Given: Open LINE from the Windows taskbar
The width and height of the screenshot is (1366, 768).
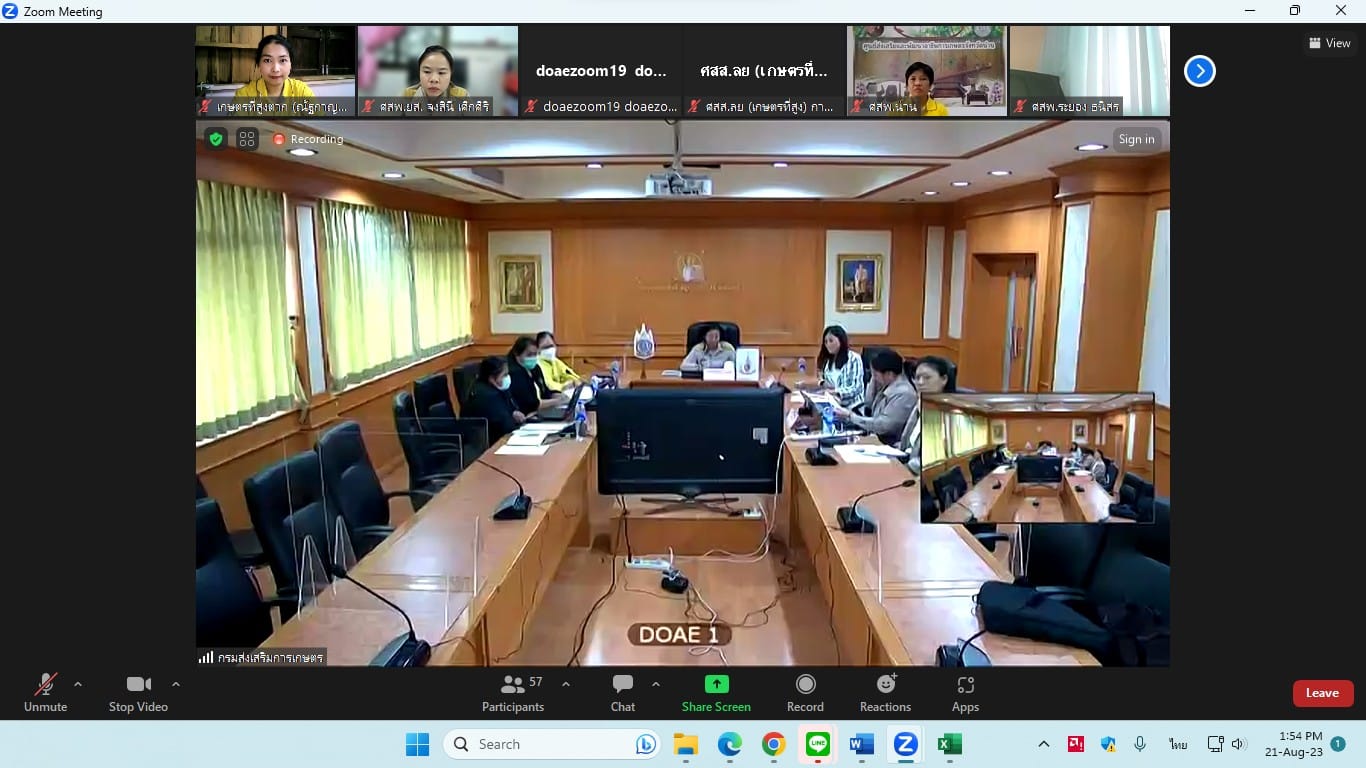Looking at the screenshot, I should click(818, 744).
